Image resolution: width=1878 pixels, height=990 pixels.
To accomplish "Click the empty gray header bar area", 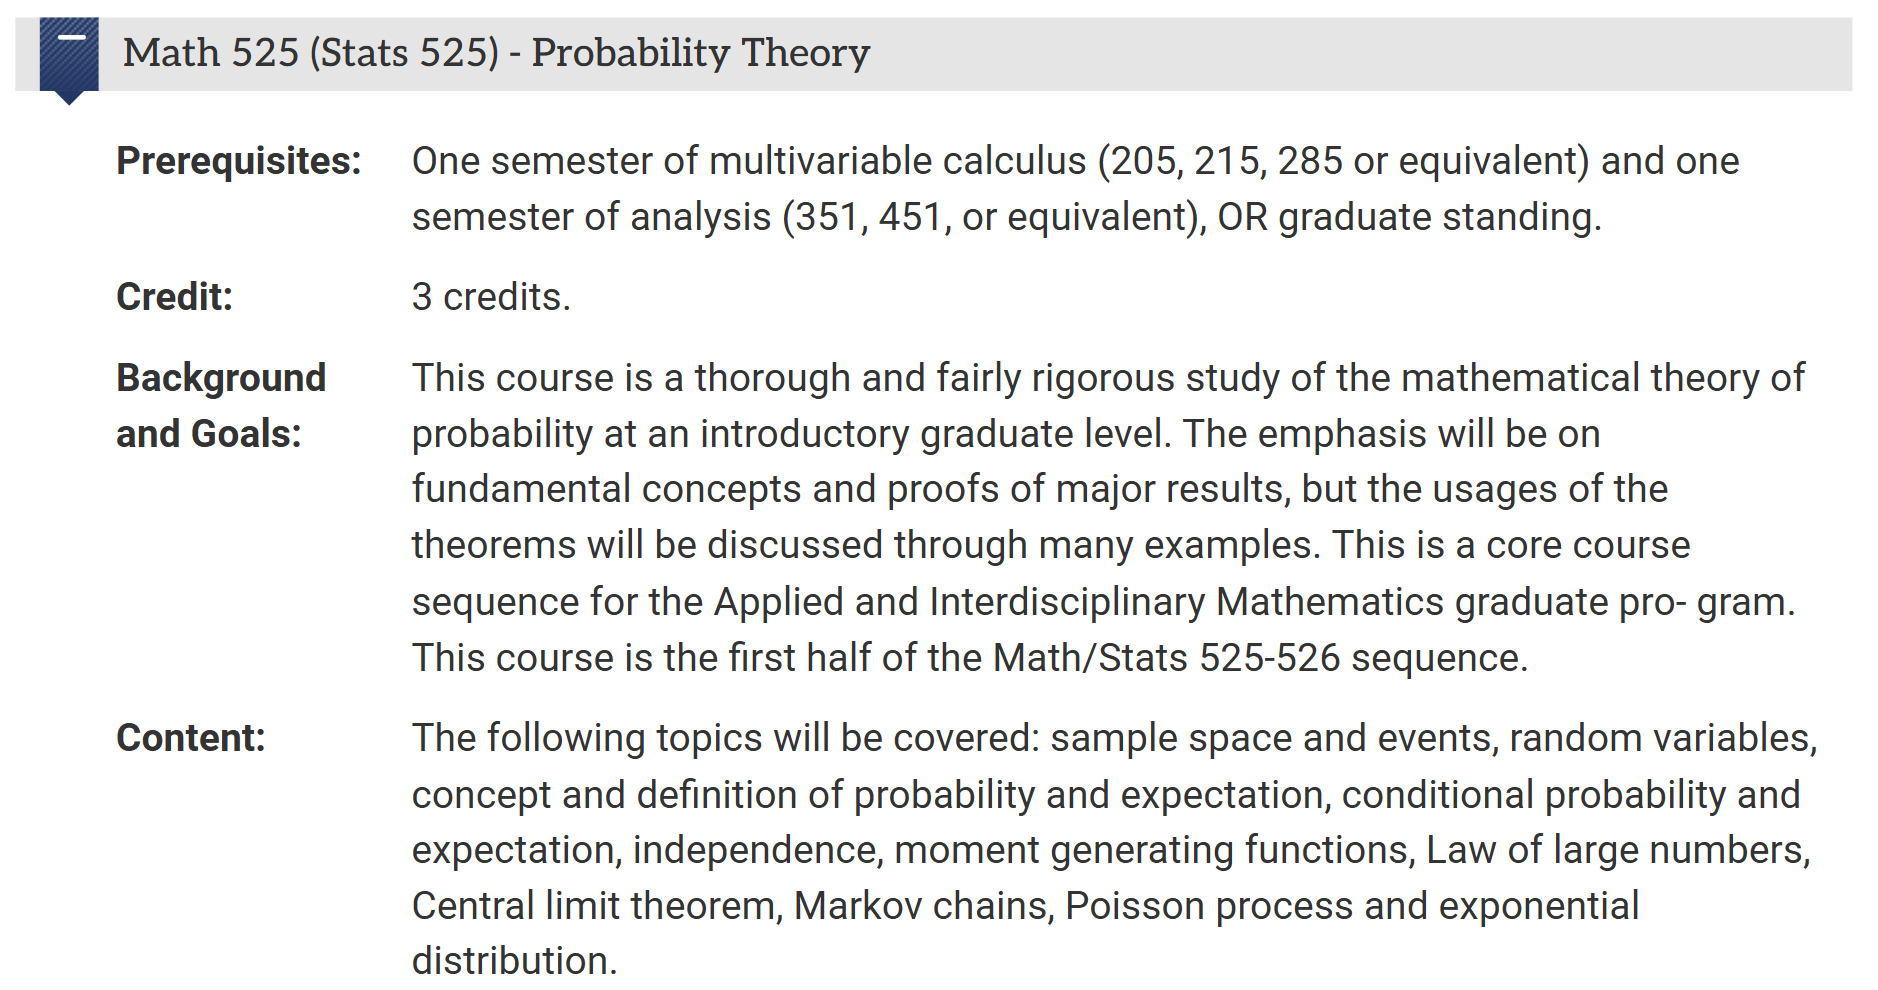I will tap(1360, 54).
